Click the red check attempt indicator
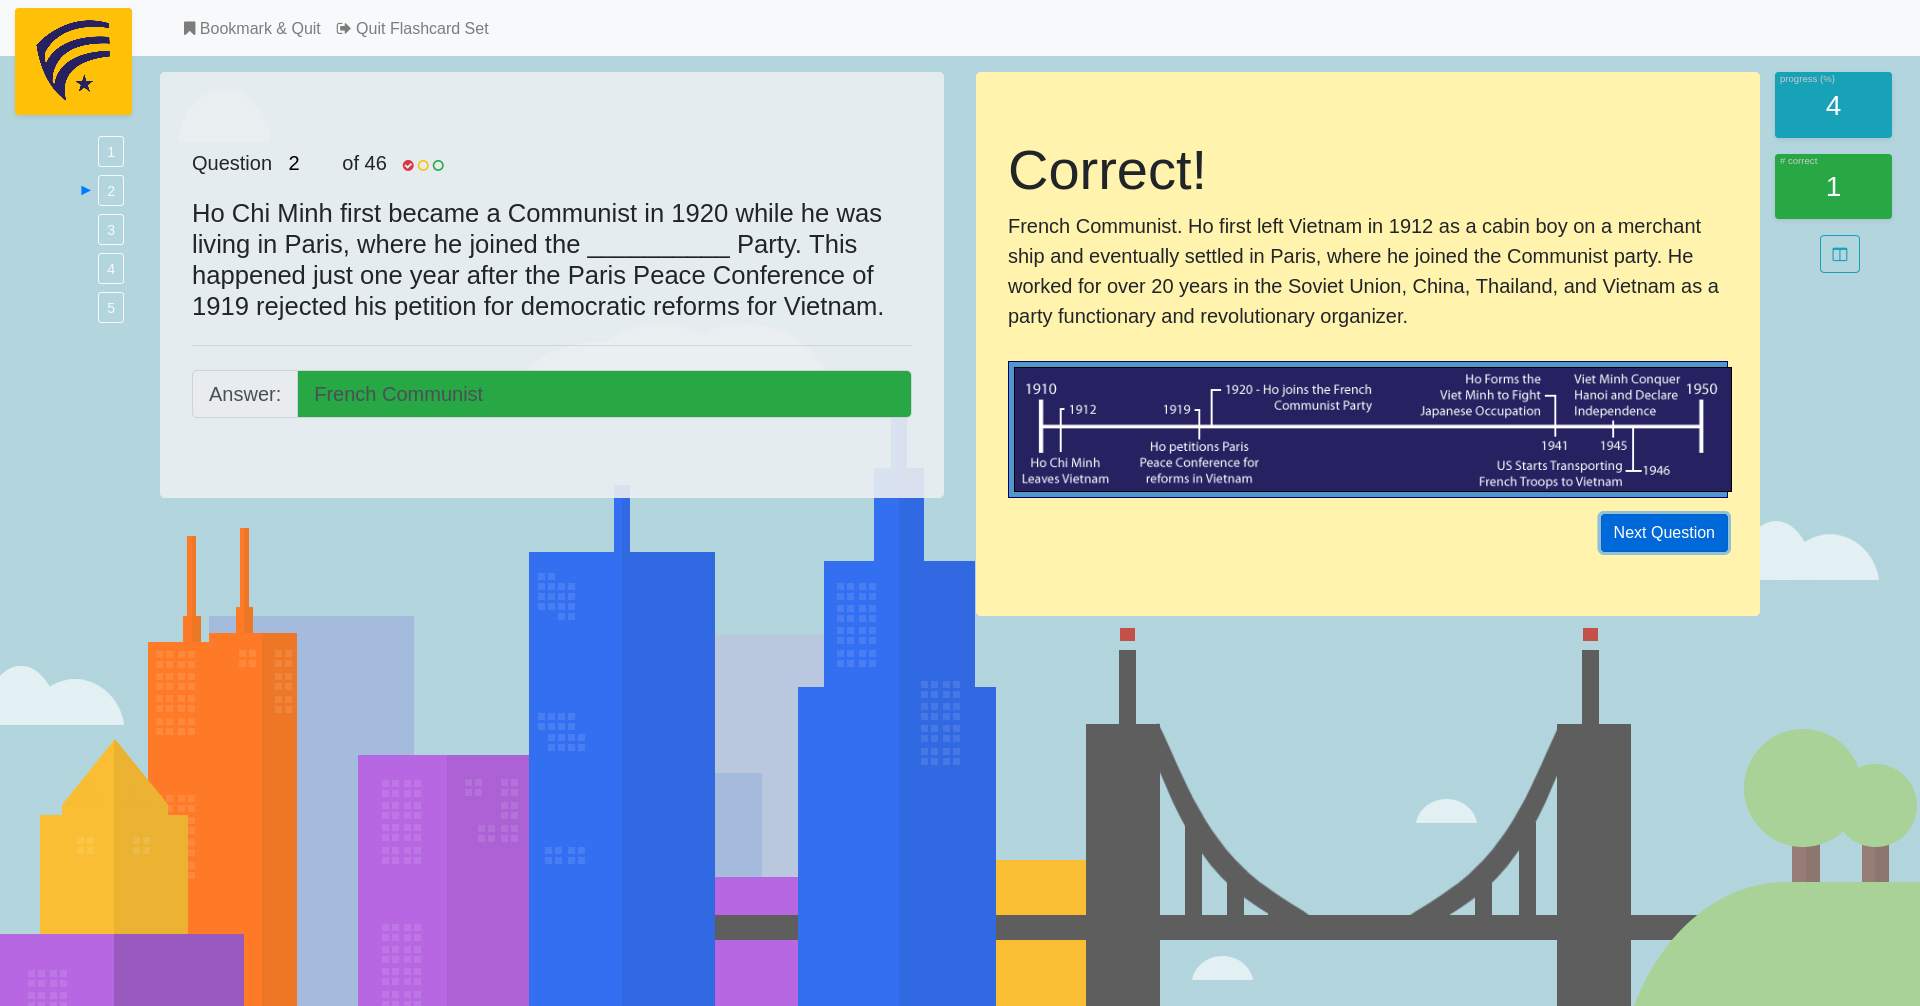 pos(408,165)
